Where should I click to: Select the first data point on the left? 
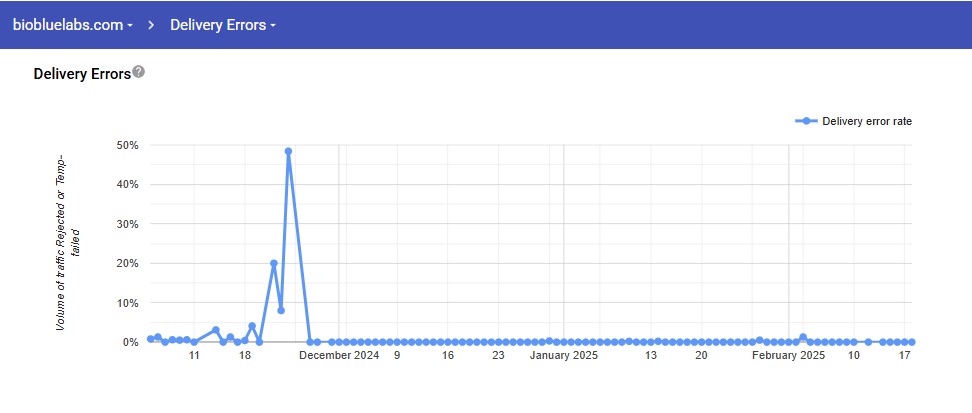(150, 339)
